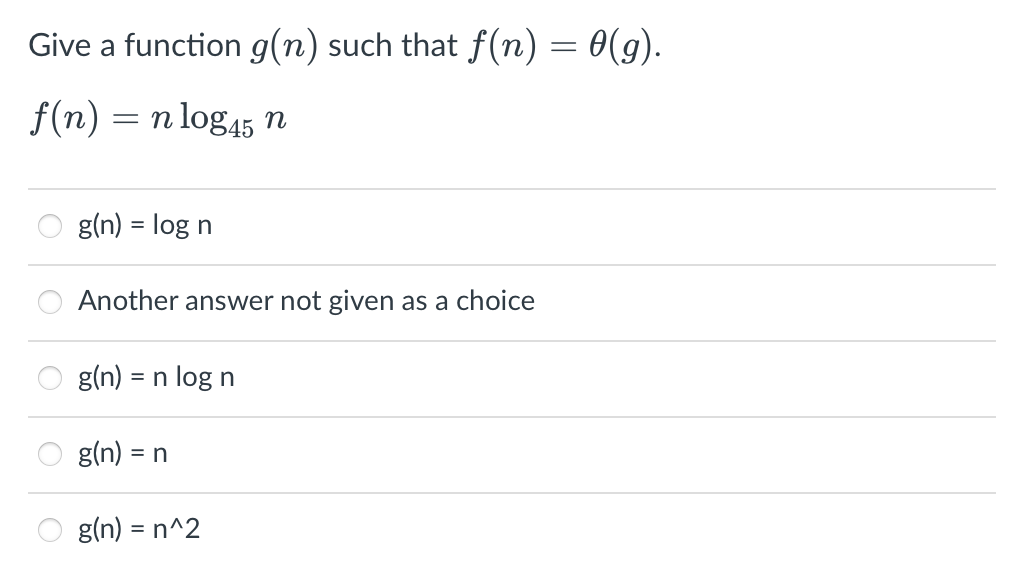Select the fourth radio option from the top
1028x586 pixels.
(50, 453)
